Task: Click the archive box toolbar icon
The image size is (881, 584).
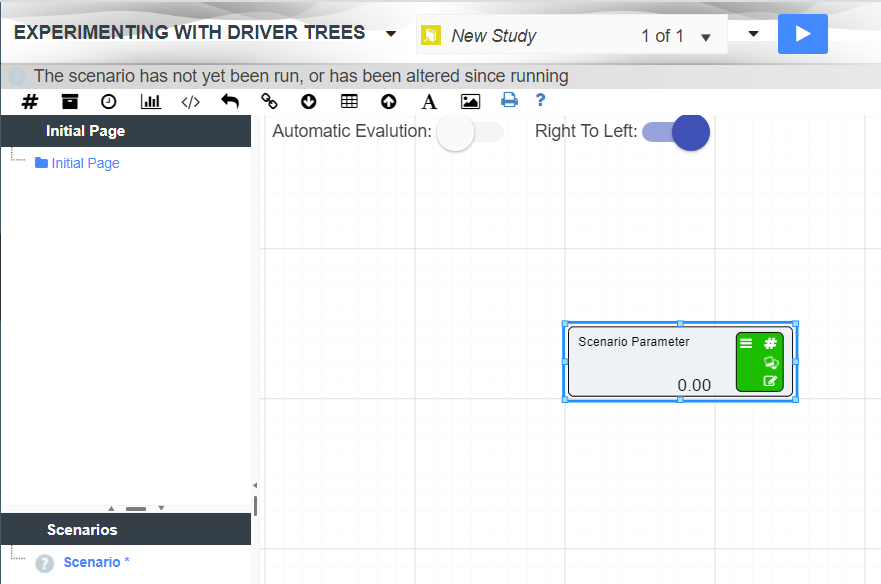Action: coord(69,101)
